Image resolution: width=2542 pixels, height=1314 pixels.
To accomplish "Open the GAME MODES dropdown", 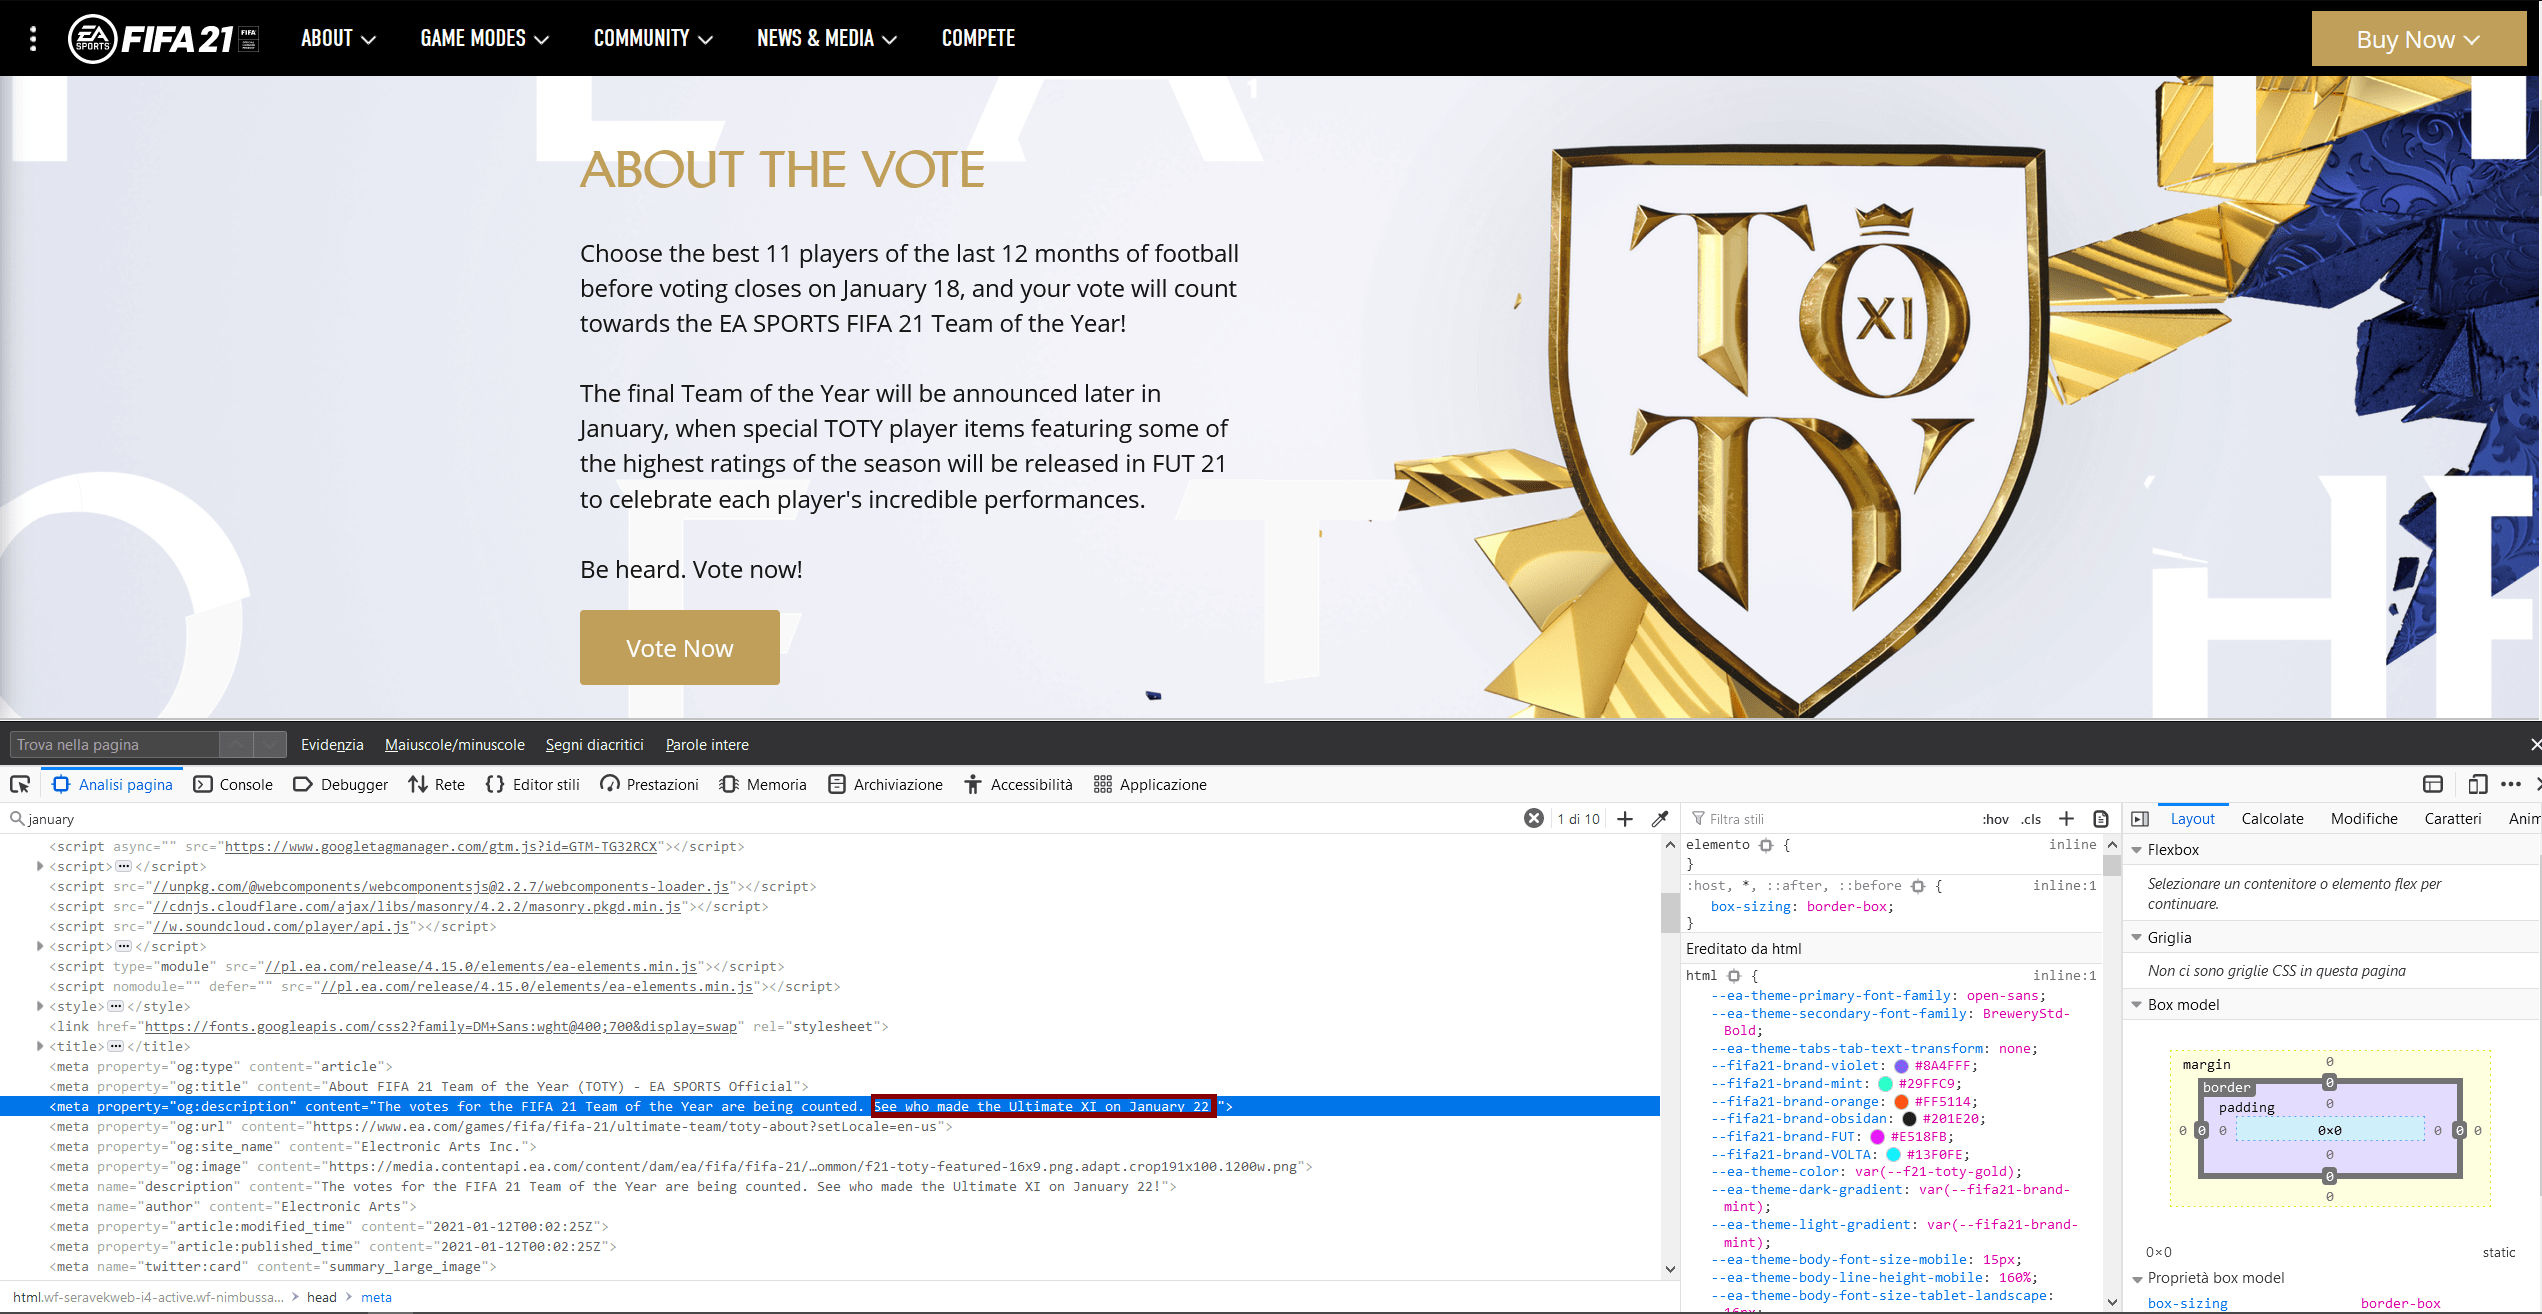I will [485, 38].
